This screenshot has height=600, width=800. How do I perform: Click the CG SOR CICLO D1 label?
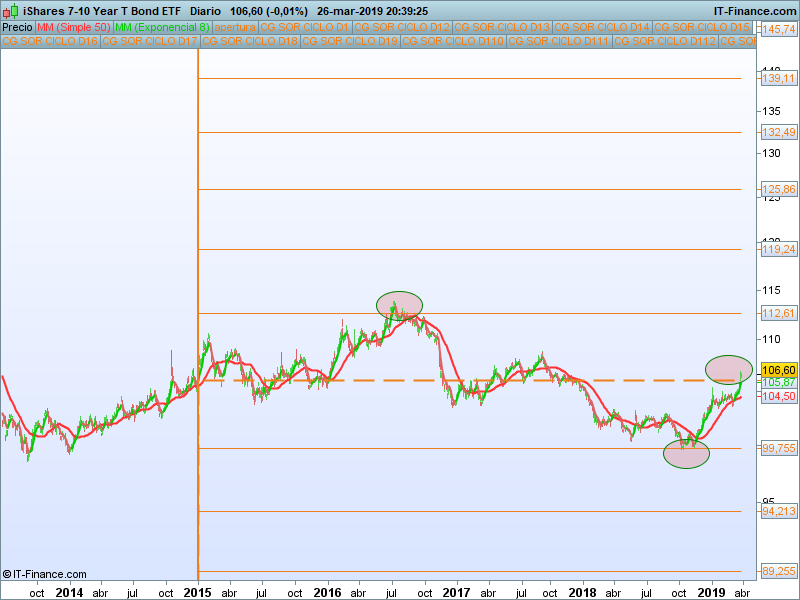[305, 27]
